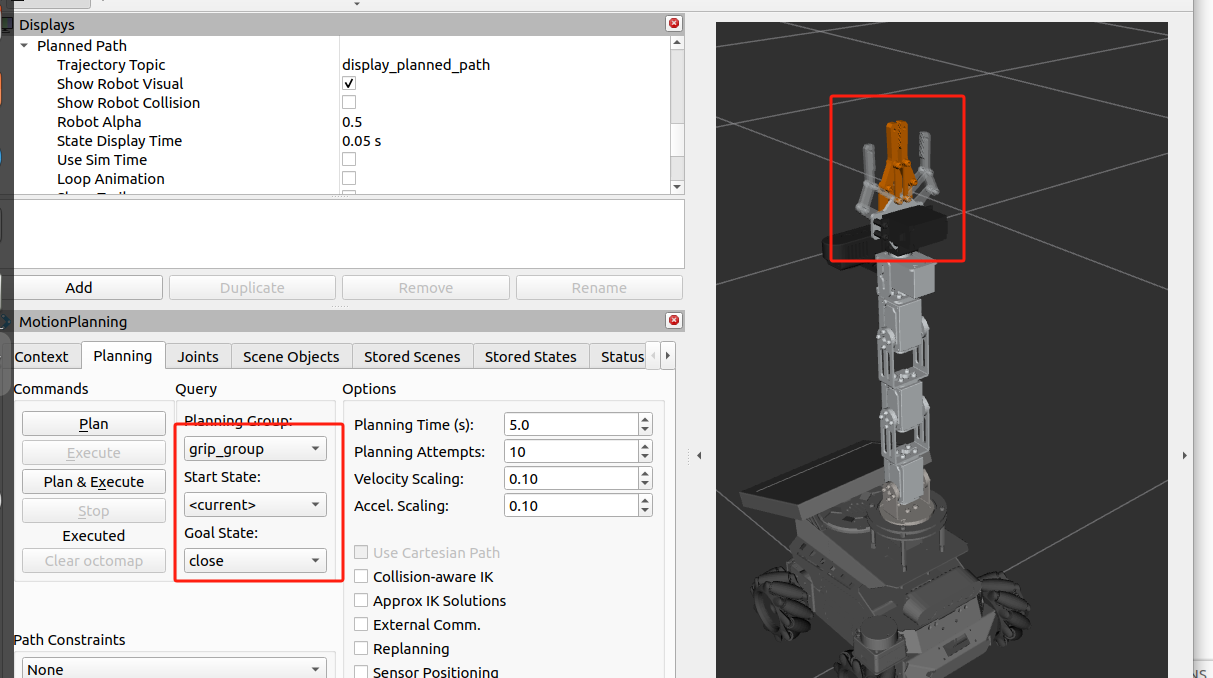Decrease Accel. Scaling with the down arrow
Image resolution: width=1213 pixels, height=678 pixels.
point(645,511)
